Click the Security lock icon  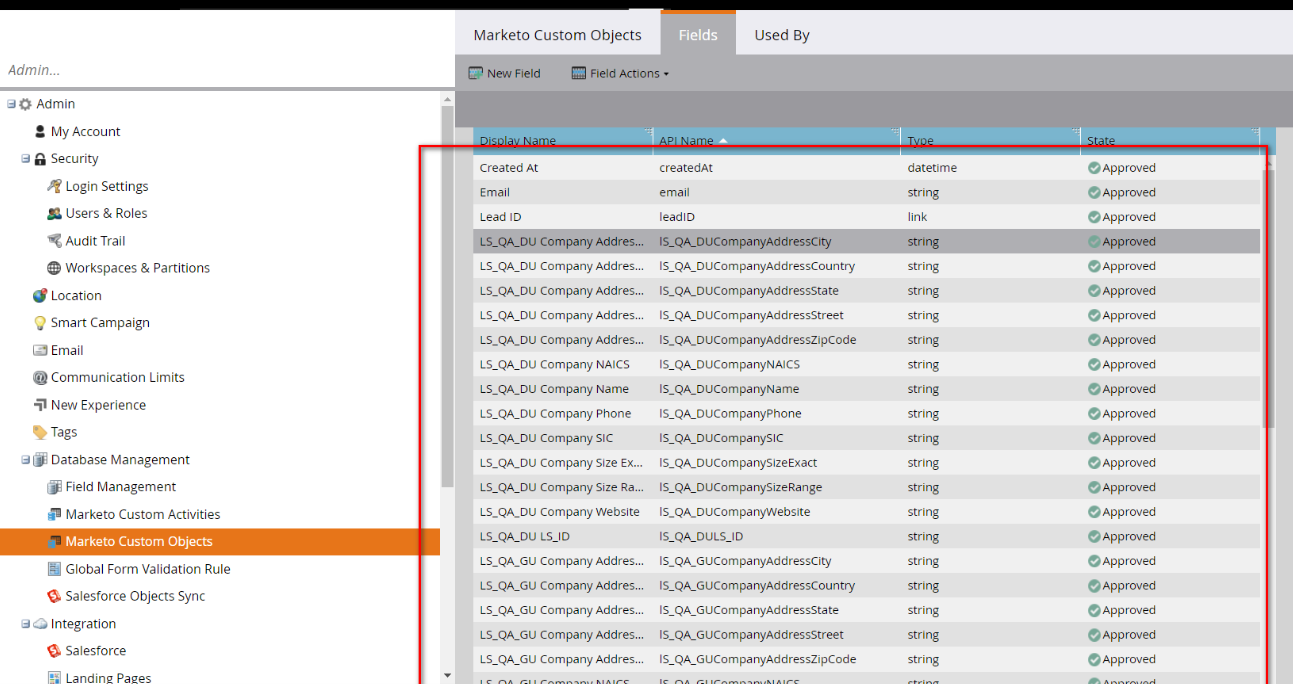[40, 159]
